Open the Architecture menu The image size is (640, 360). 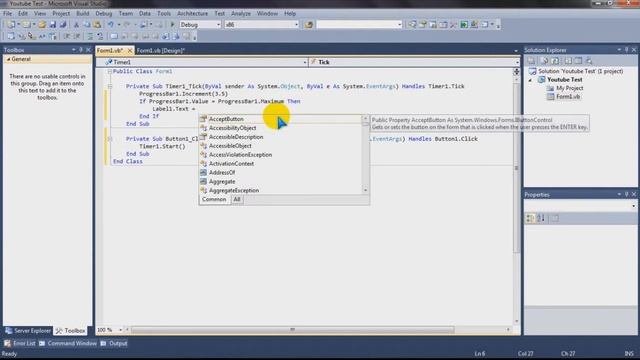pyautogui.click(x=192, y=13)
